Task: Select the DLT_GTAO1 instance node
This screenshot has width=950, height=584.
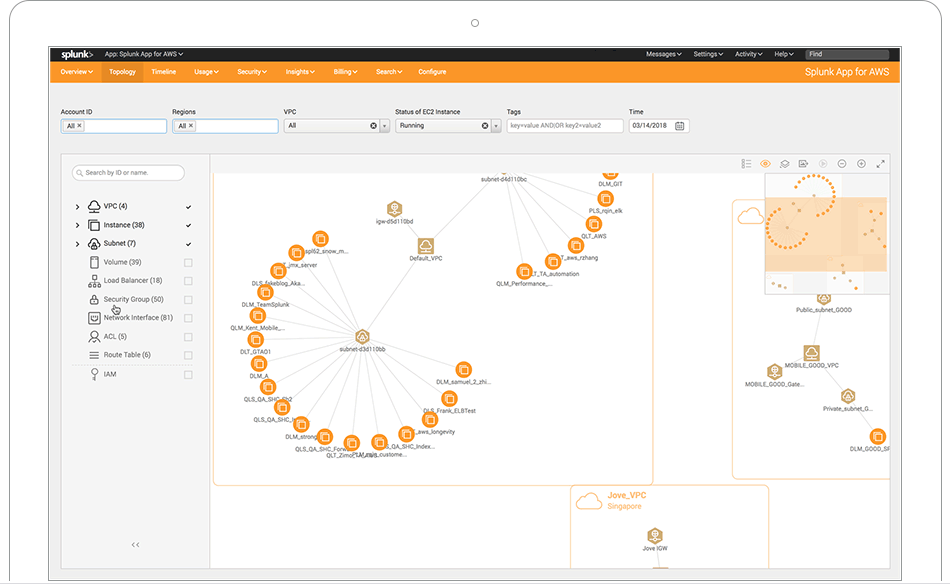Action: (256, 339)
